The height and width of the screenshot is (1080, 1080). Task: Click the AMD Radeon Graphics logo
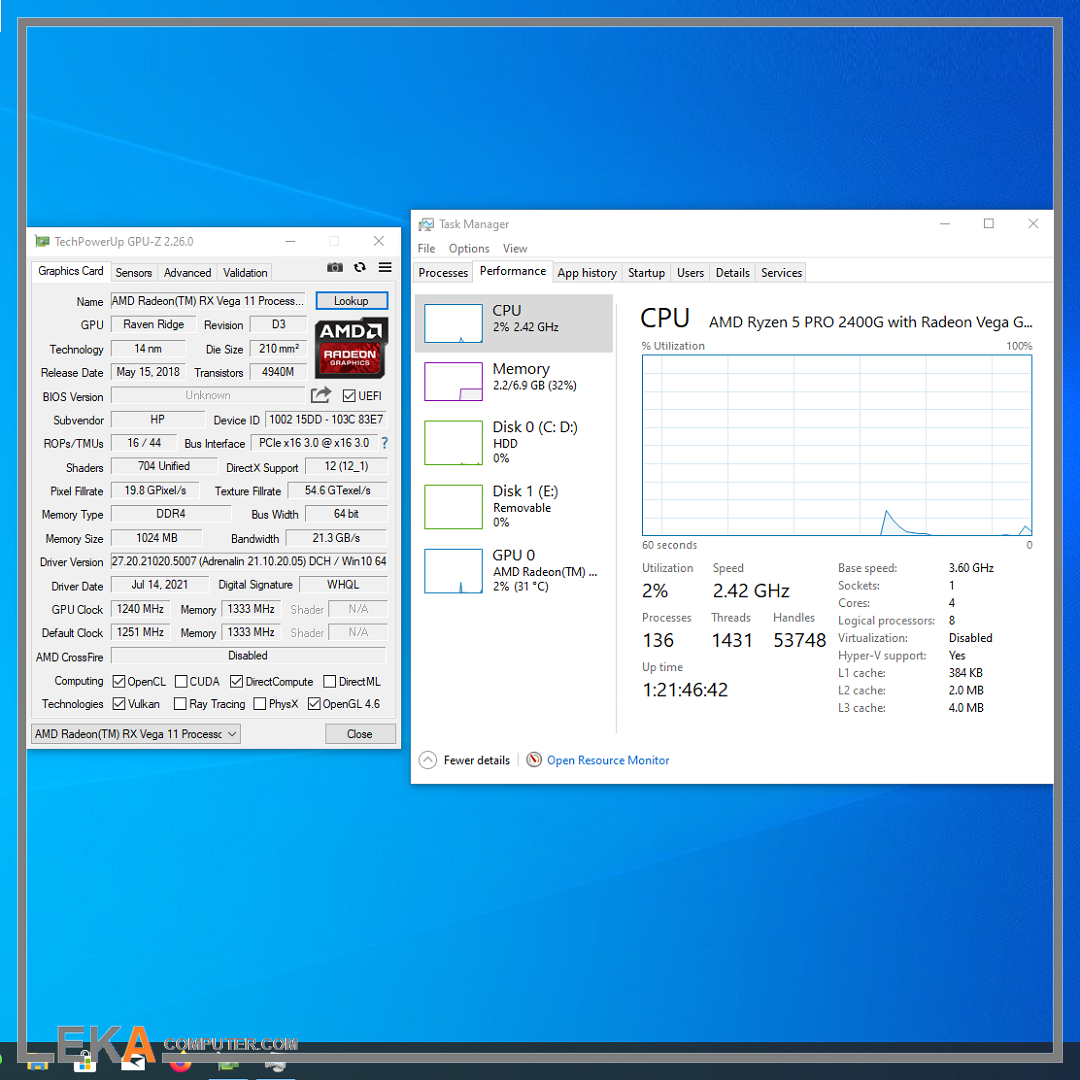click(x=351, y=347)
